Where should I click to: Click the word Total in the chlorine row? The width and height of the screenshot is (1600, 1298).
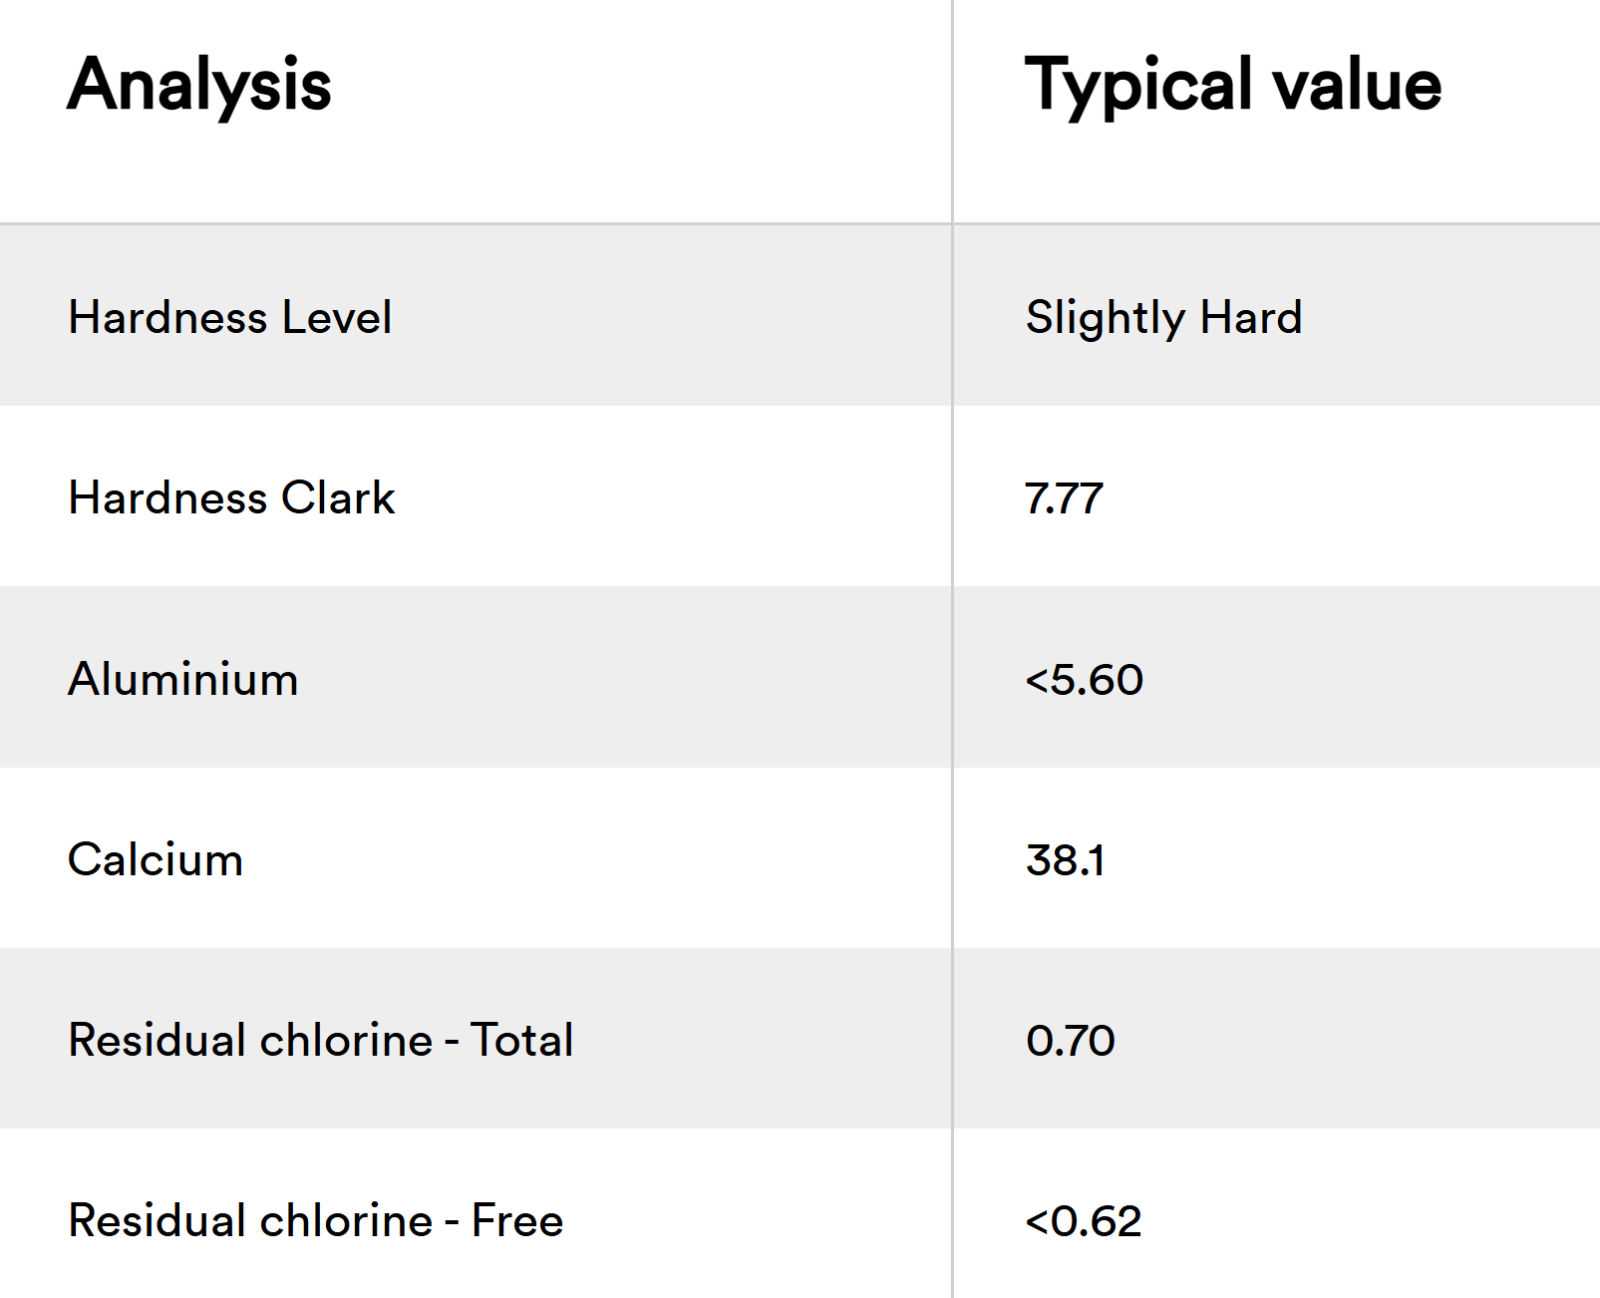coord(522,1040)
